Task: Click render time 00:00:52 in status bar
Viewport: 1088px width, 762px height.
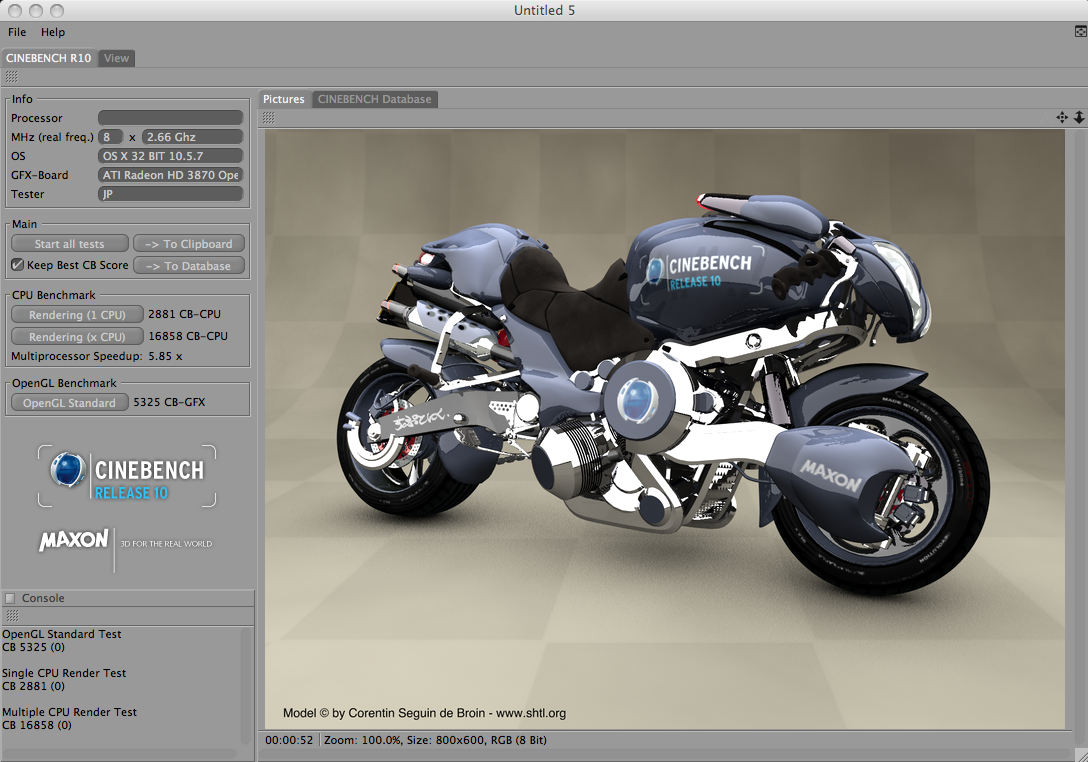Action: [x=289, y=740]
